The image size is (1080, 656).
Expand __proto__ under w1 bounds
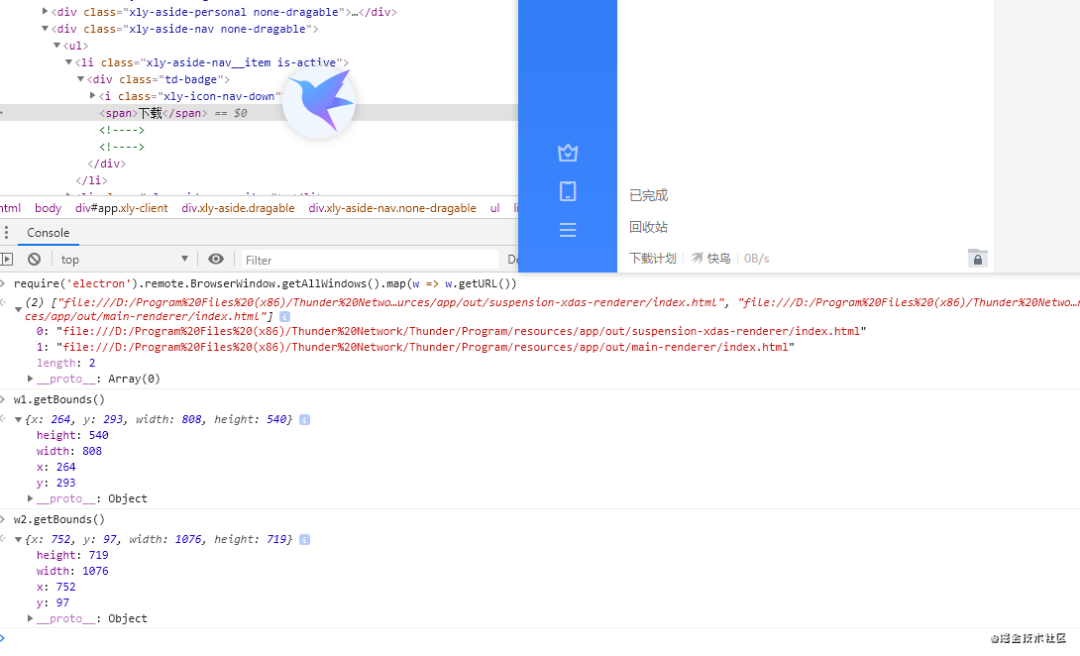coord(30,498)
